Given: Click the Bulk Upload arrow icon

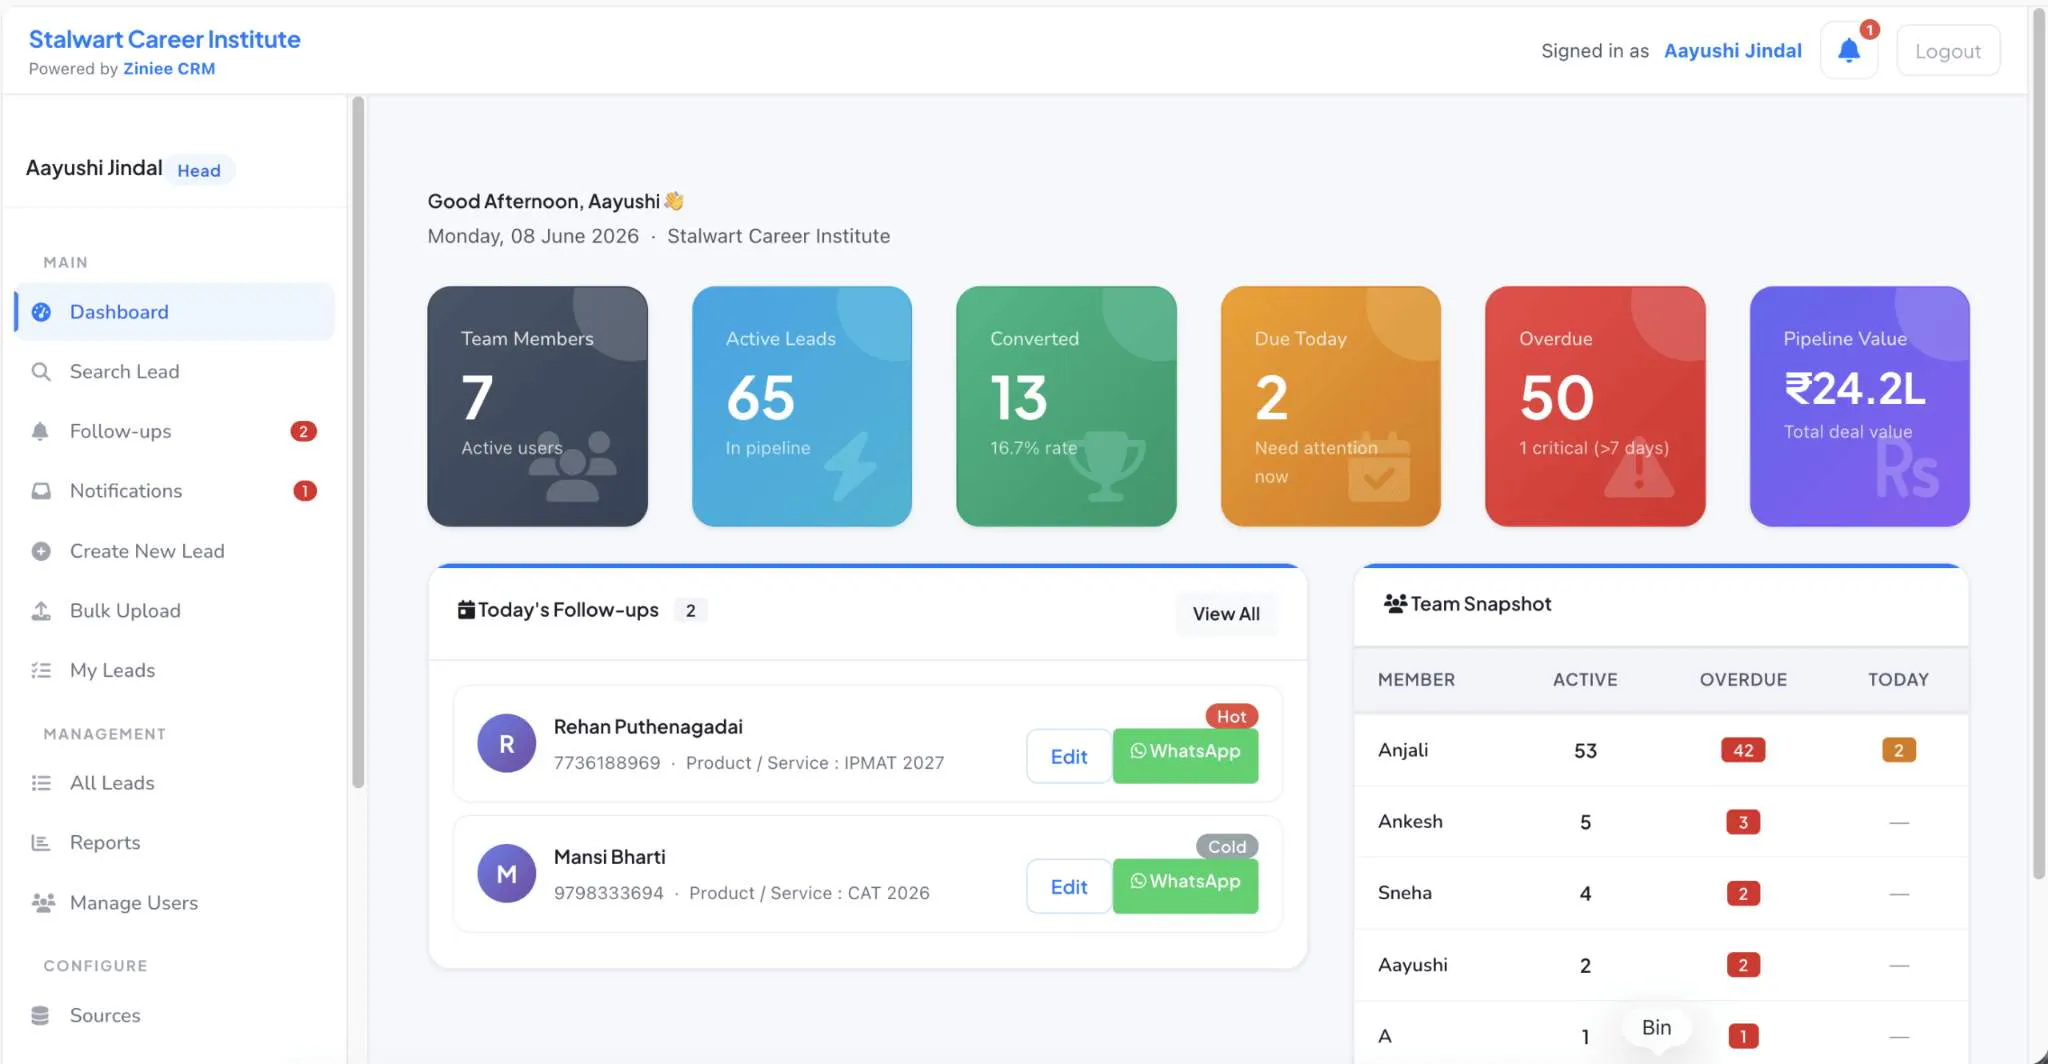Looking at the screenshot, I should (41, 611).
